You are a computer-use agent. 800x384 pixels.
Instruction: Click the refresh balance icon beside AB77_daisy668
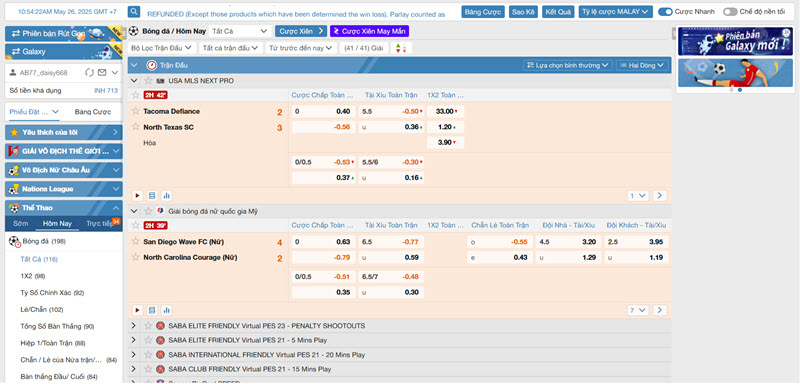pyautogui.click(x=89, y=73)
